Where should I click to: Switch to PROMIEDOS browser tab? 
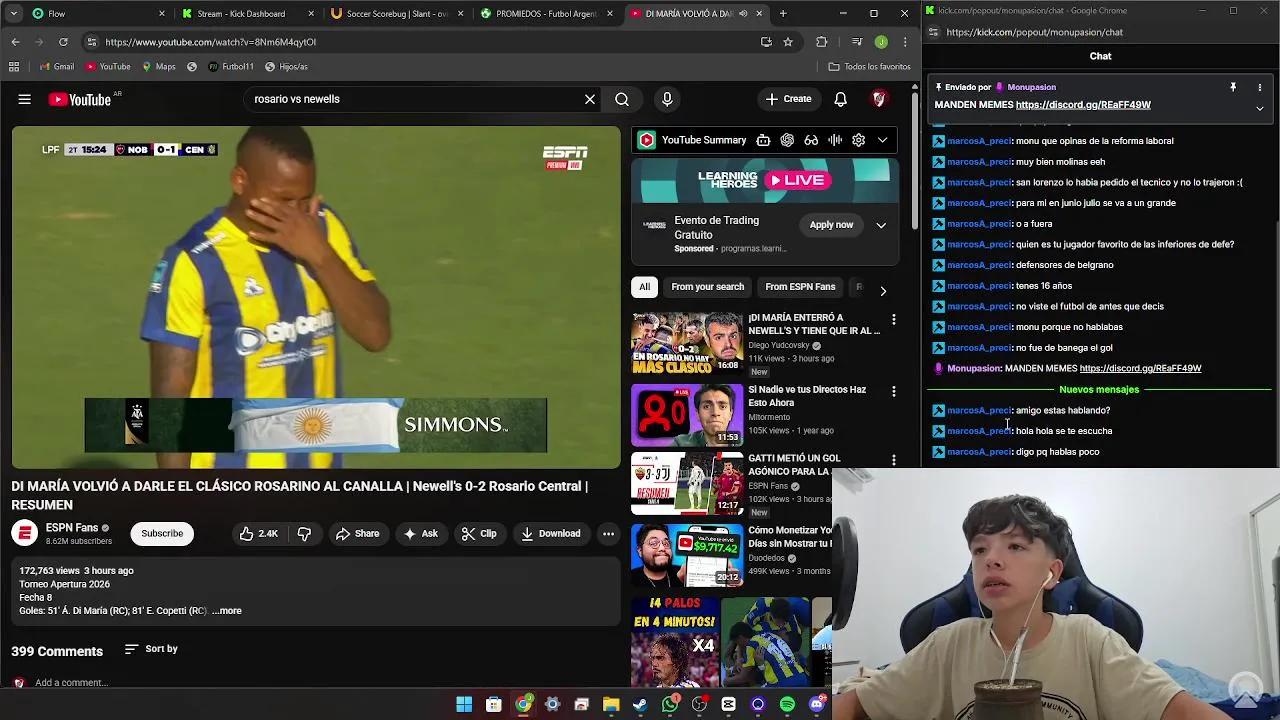[x=545, y=14]
